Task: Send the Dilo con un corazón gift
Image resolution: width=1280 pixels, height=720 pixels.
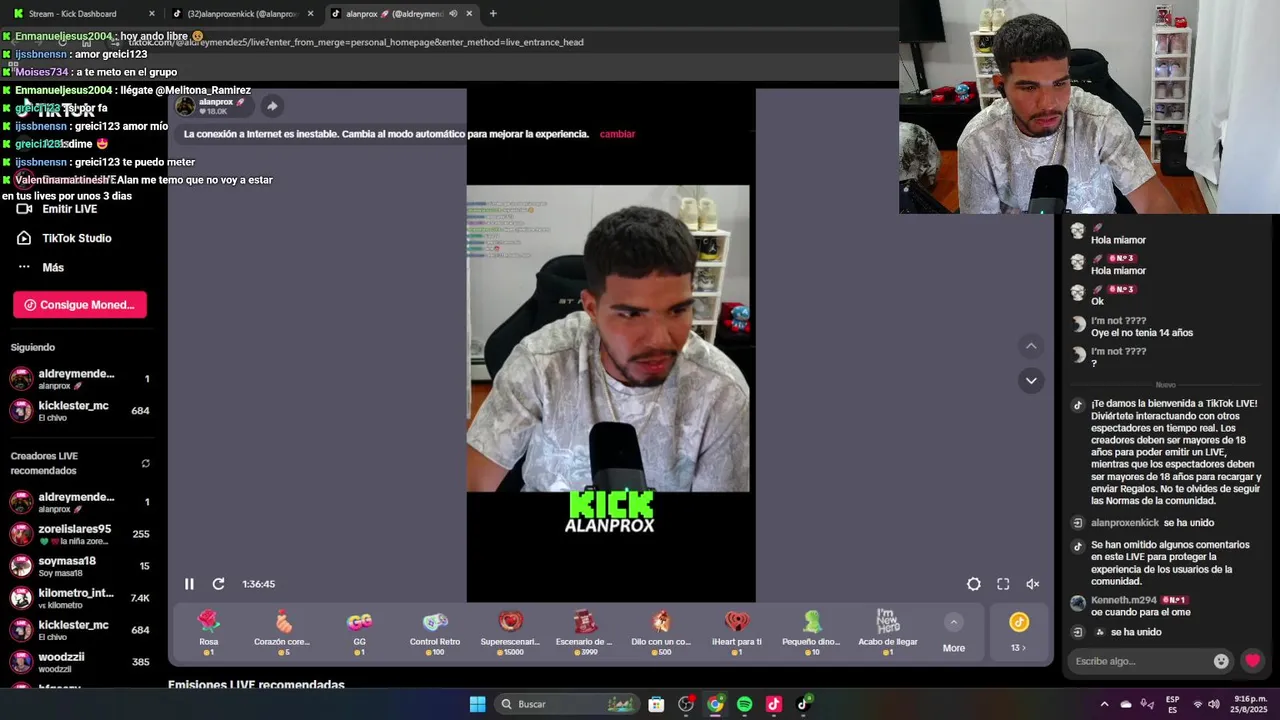Action: (661, 633)
